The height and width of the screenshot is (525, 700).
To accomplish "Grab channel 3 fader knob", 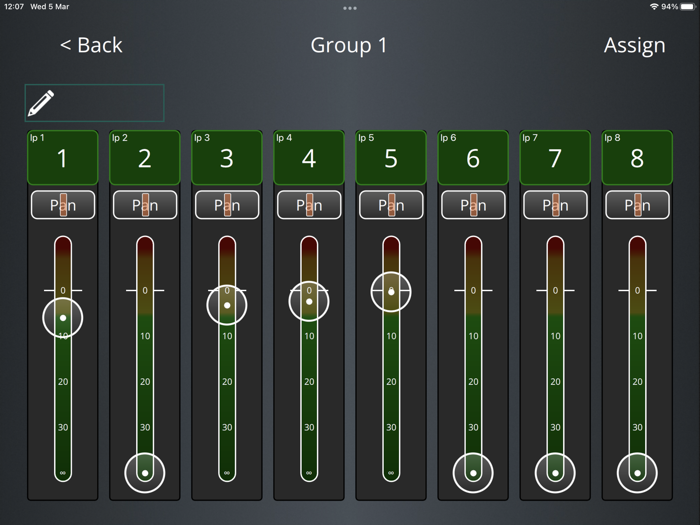I will pos(227,305).
